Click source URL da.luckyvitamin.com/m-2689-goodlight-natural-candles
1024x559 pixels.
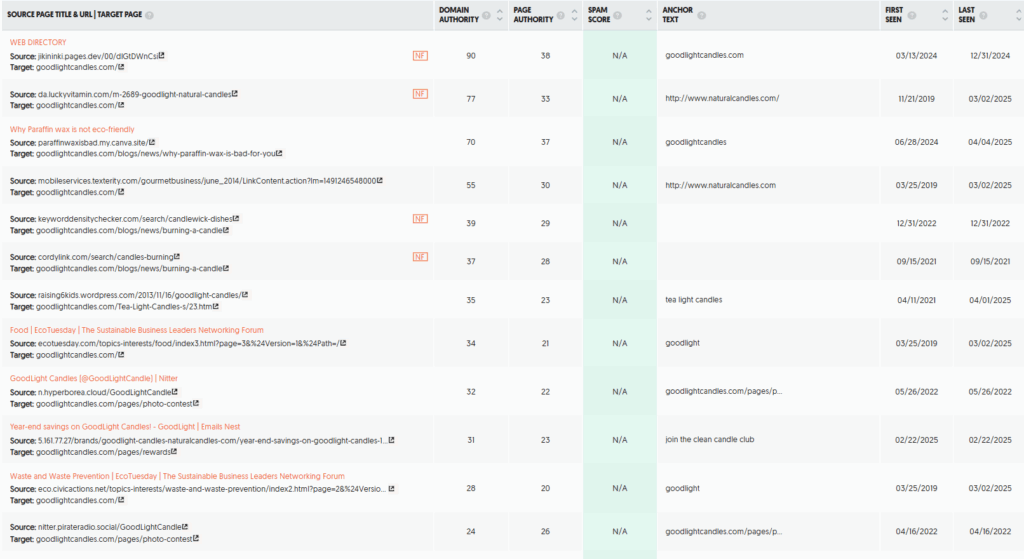[134, 95]
